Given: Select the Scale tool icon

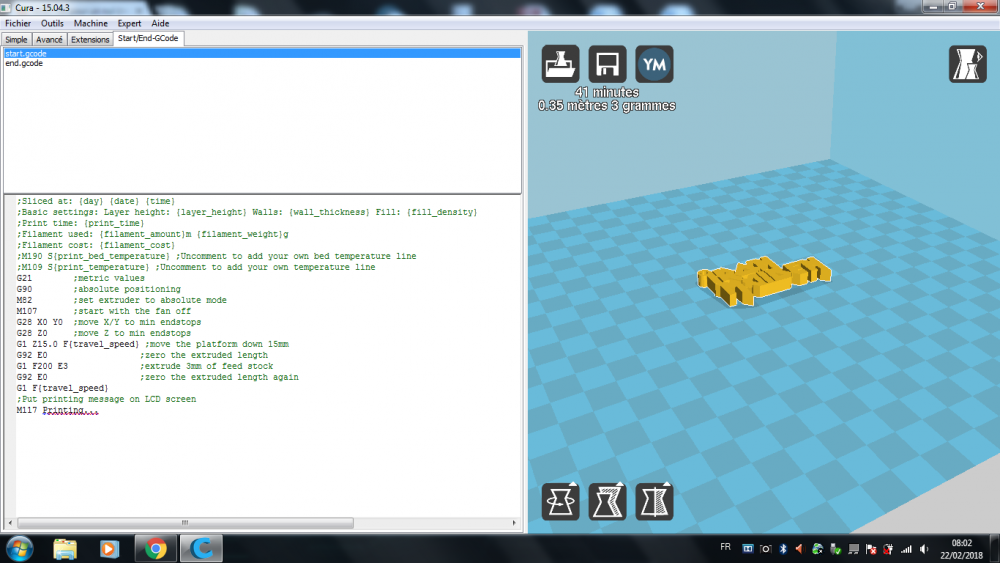Looking at the screenshot, I should 607,501.
